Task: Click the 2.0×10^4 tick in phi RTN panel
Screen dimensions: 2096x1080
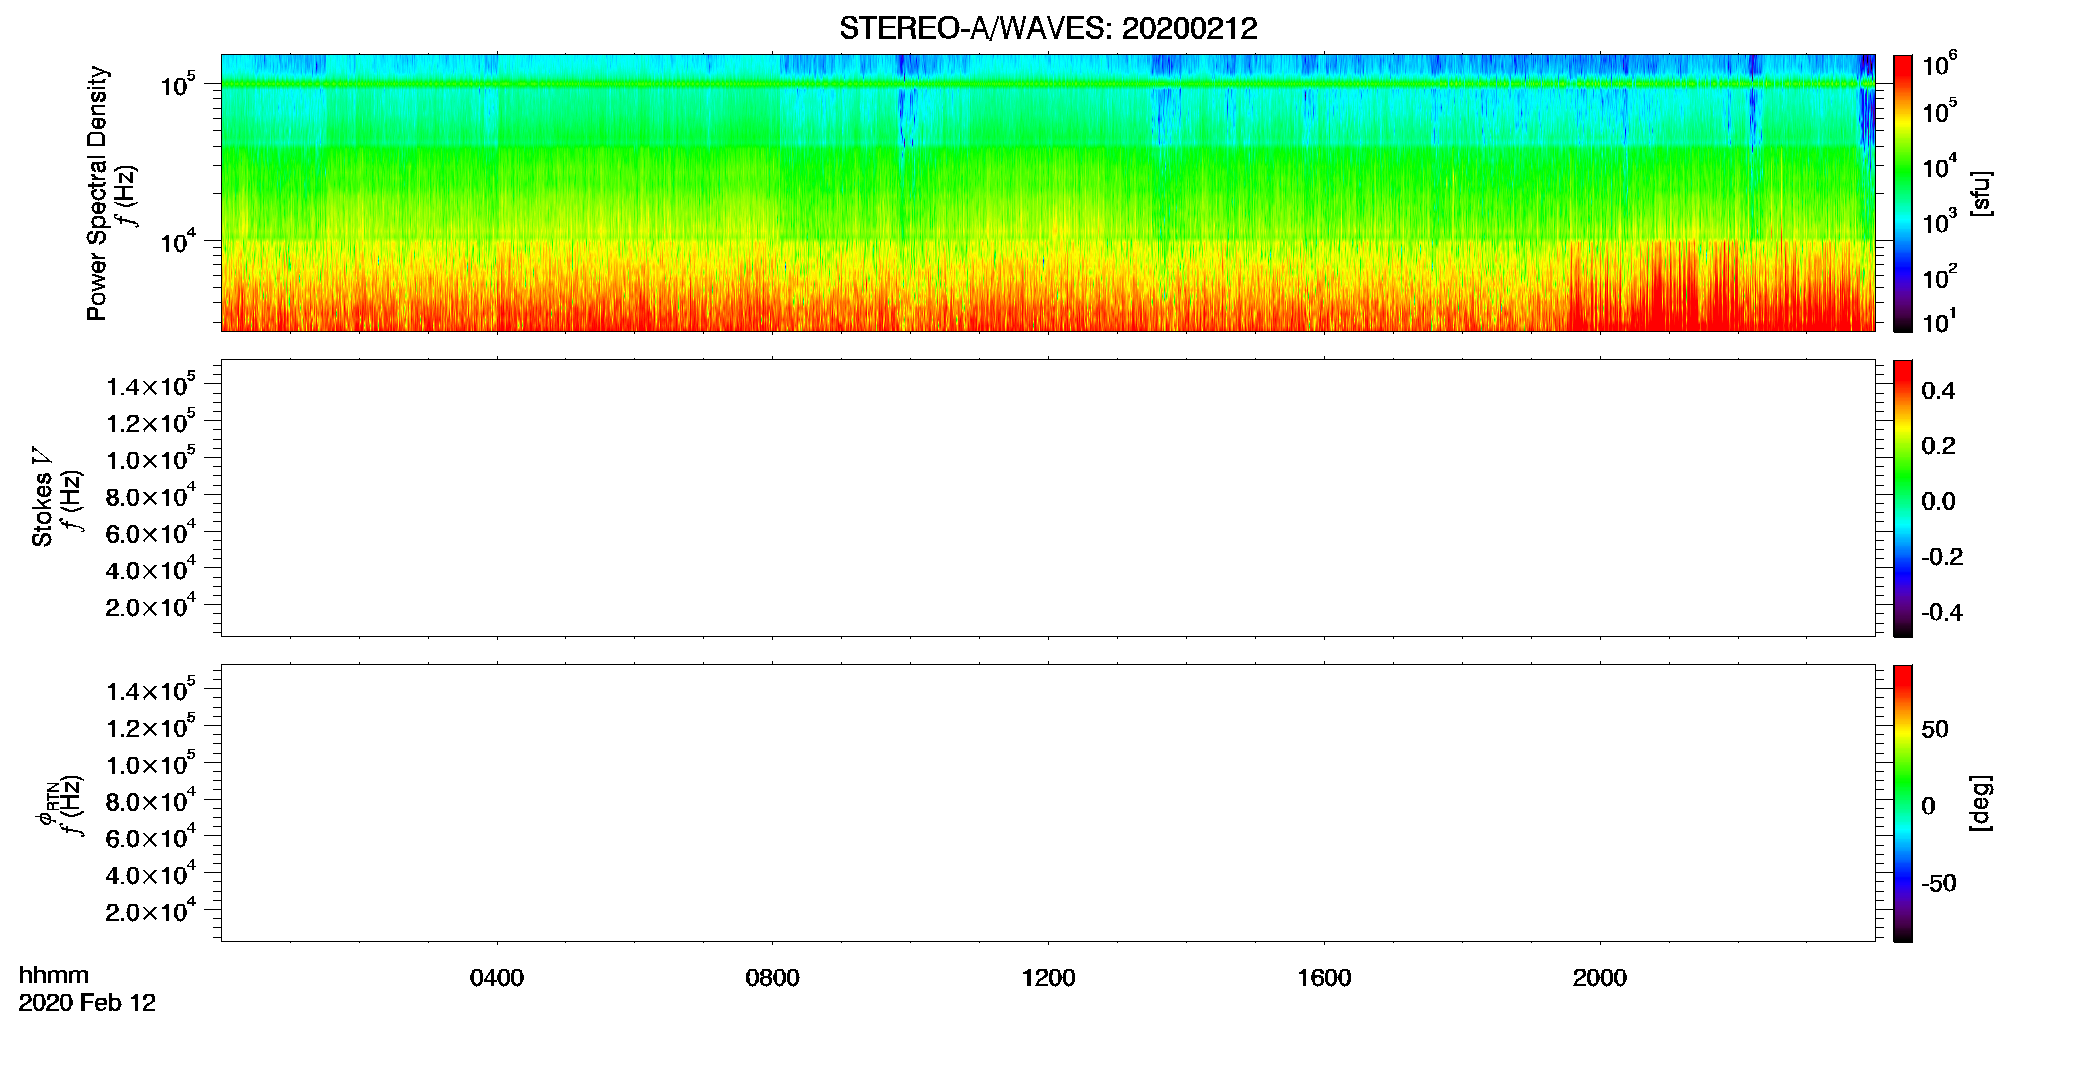Action: [150, 910]
